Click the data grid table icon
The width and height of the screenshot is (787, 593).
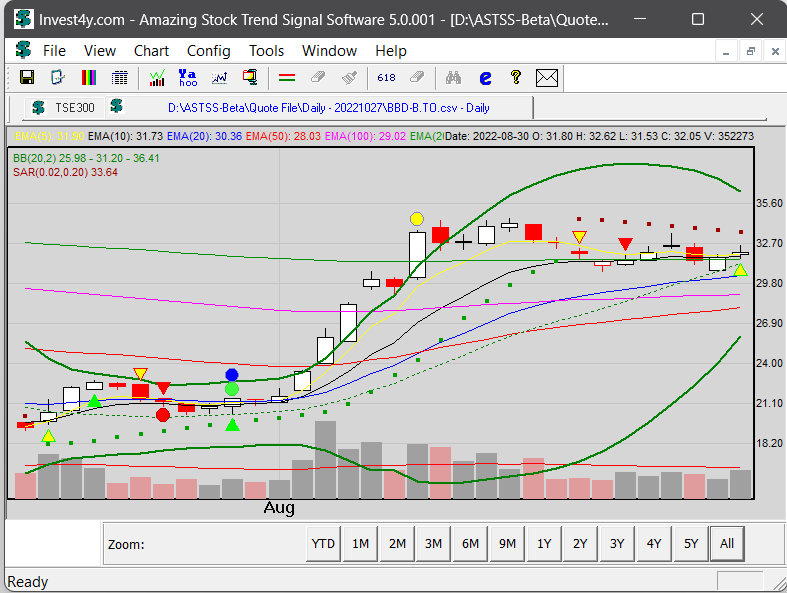(120, 77)
